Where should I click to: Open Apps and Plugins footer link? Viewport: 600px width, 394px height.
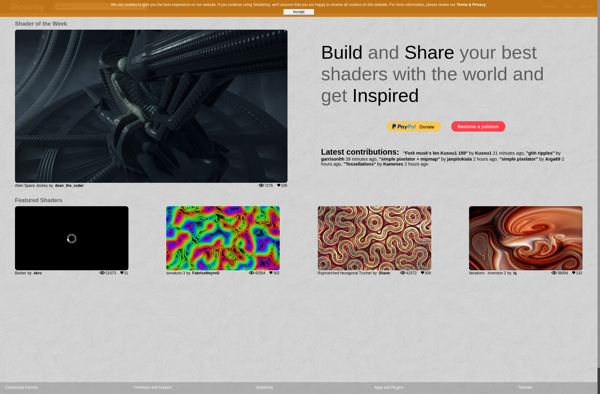(x=389, y=387)
